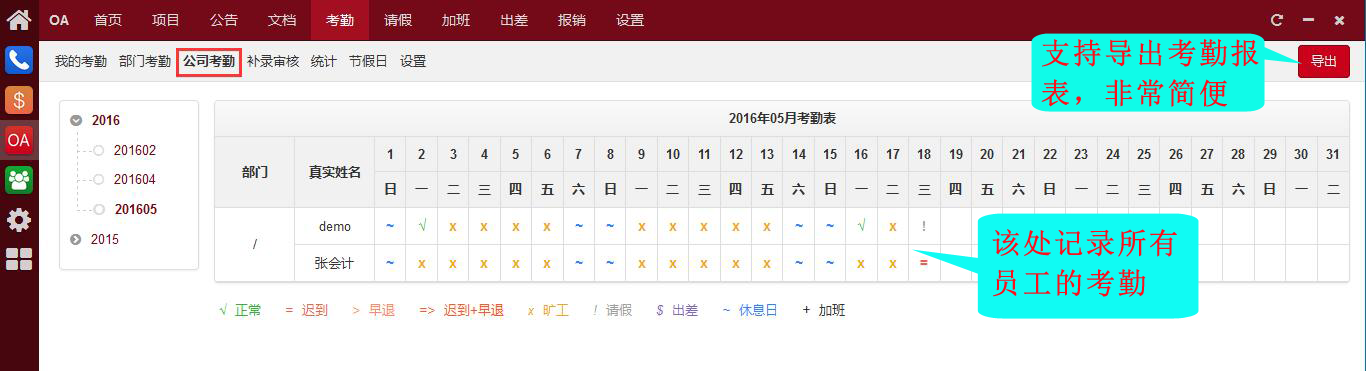Open the gear settings sidebar icon

click(19, 220)
